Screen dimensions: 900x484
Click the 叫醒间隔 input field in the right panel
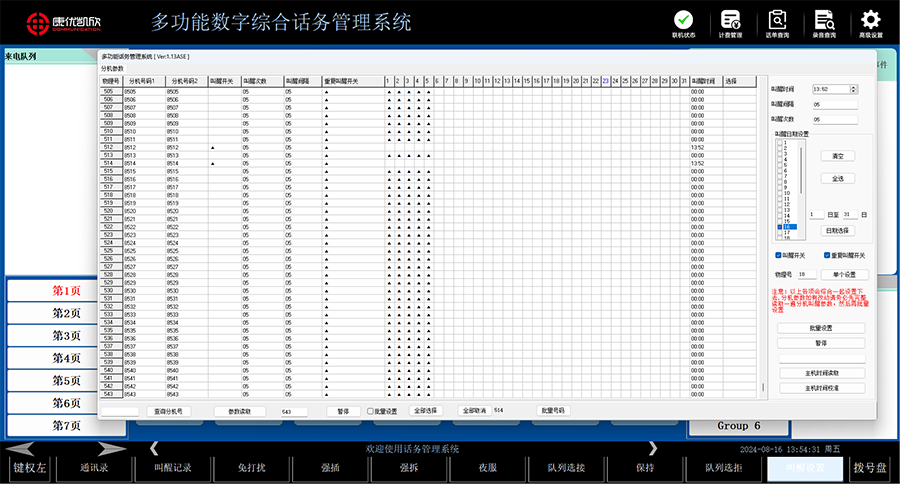[835, 104]
